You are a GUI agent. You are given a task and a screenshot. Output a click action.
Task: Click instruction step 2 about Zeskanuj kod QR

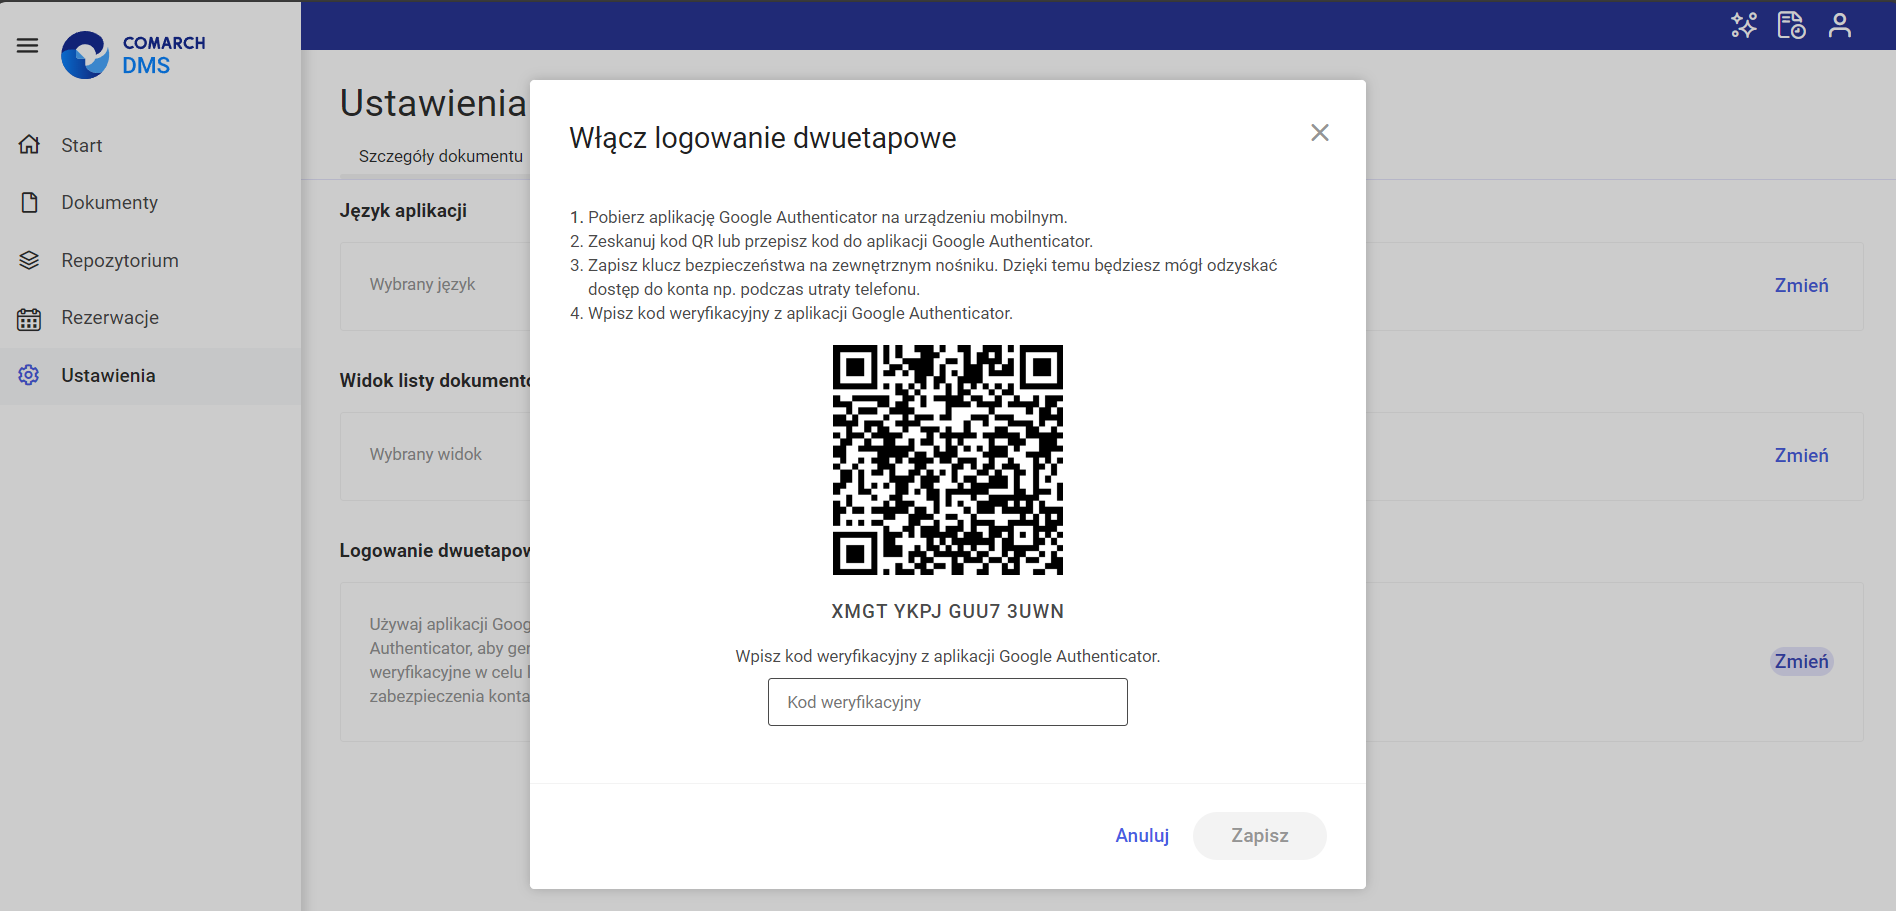(x=840, y=241)
